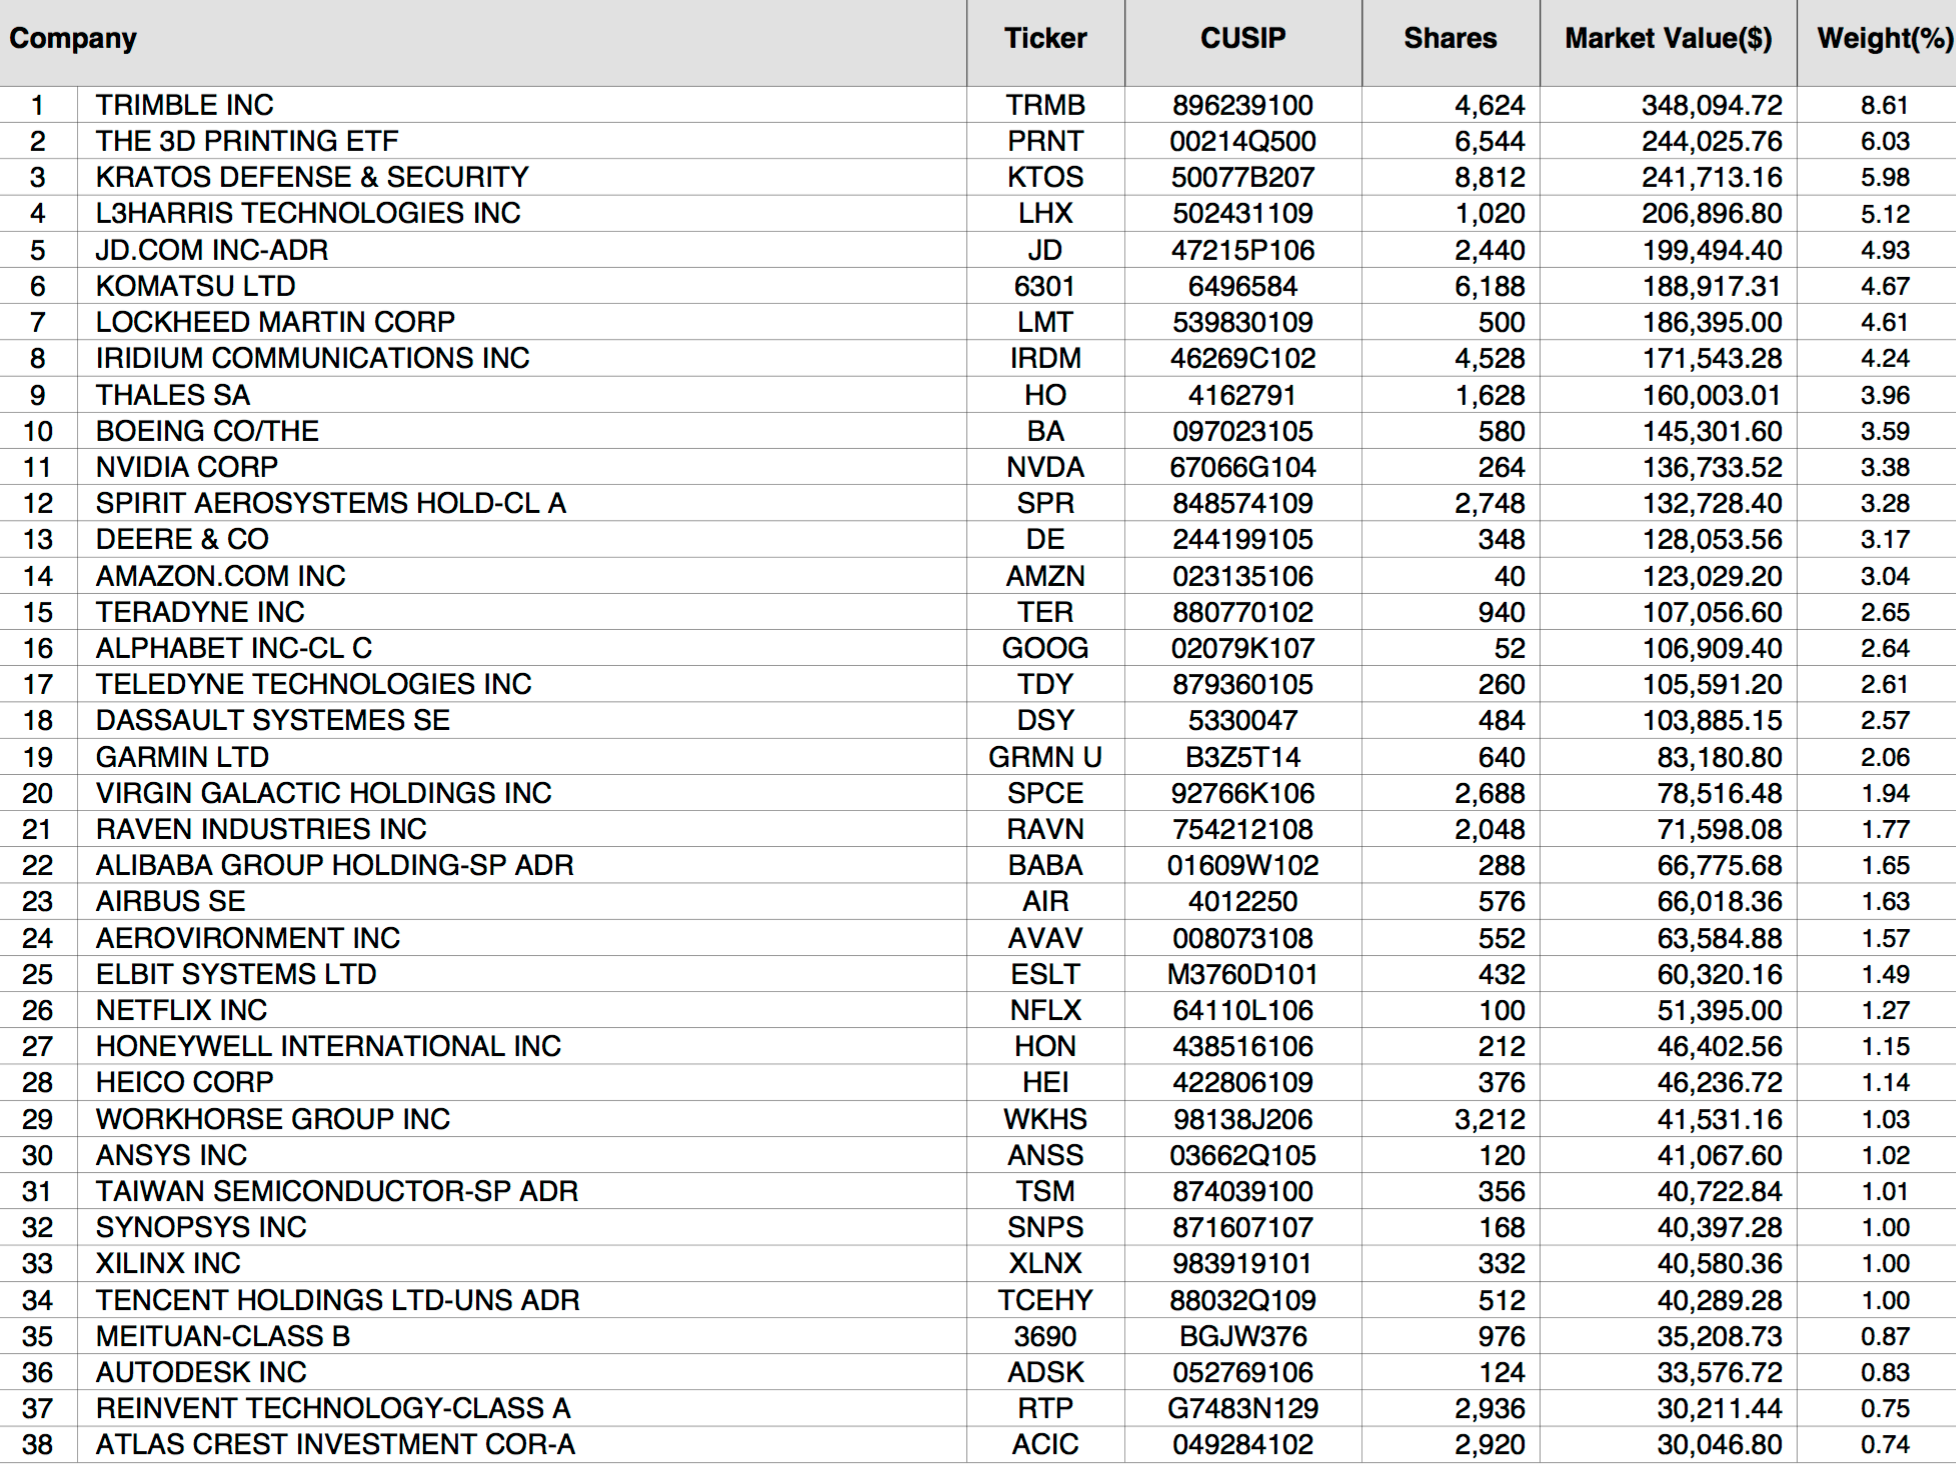Viewport: 1956px width, 1464px height.
Task: Click CUSIP 754212108 for Raven Industries
Action: coord(1243,829)
